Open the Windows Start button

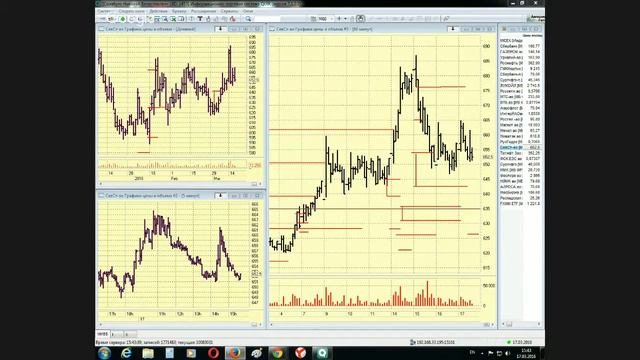pyautogui.click(x=104, y=353)
